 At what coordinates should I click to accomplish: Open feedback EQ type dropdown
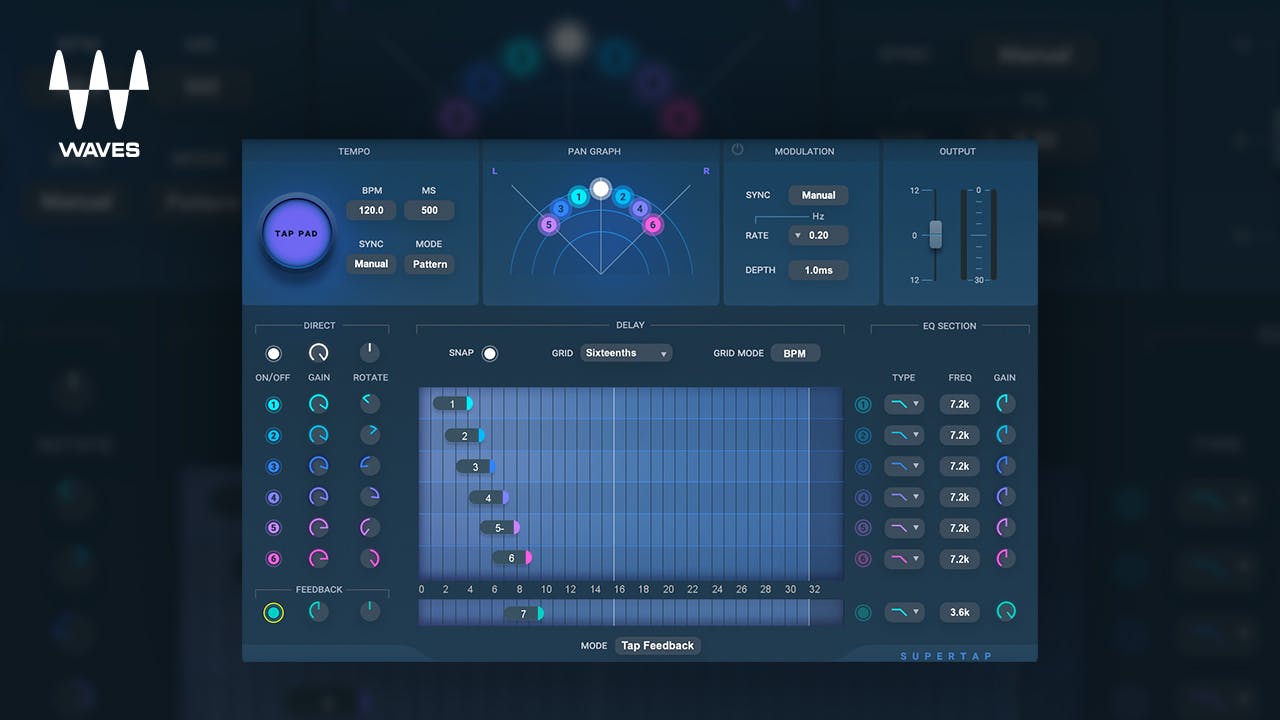(x=904, y=612)
